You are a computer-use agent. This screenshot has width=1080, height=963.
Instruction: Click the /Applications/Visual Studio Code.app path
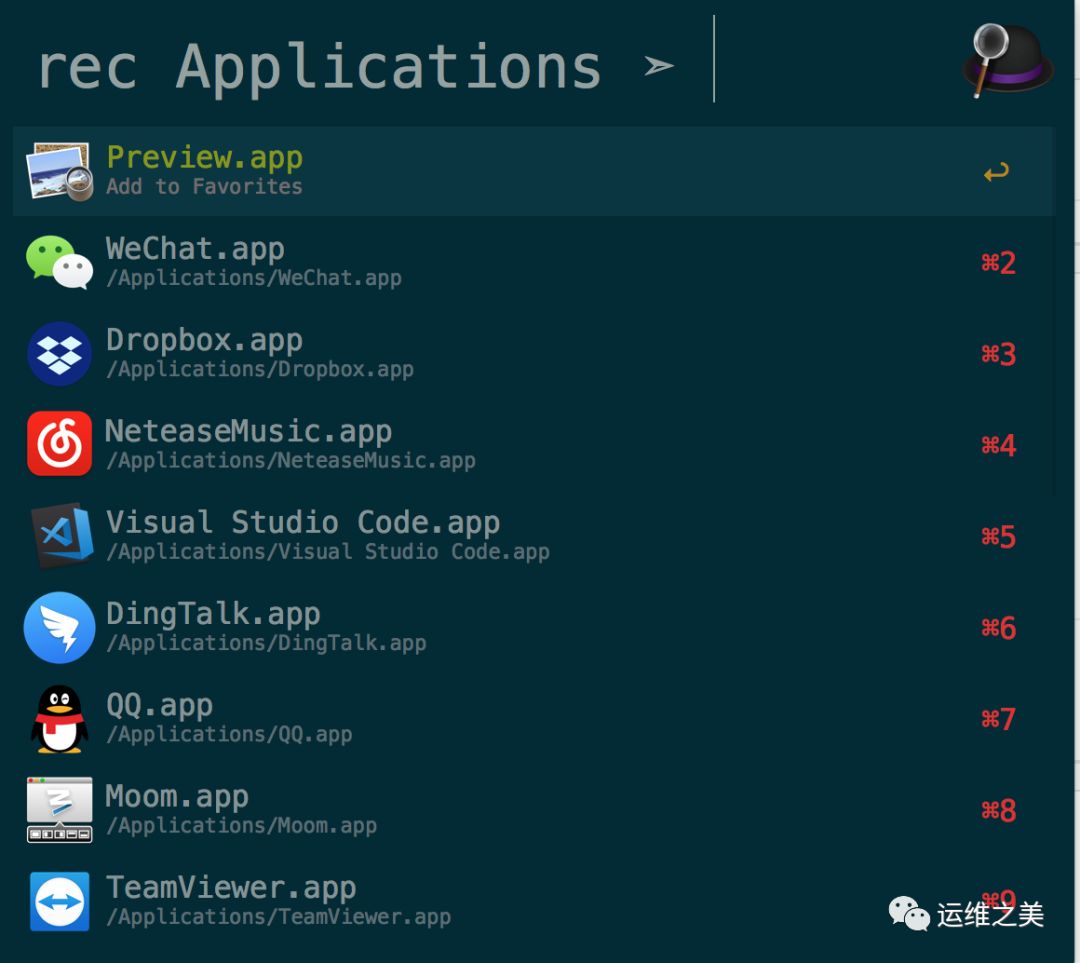click(x=328, y=552)
